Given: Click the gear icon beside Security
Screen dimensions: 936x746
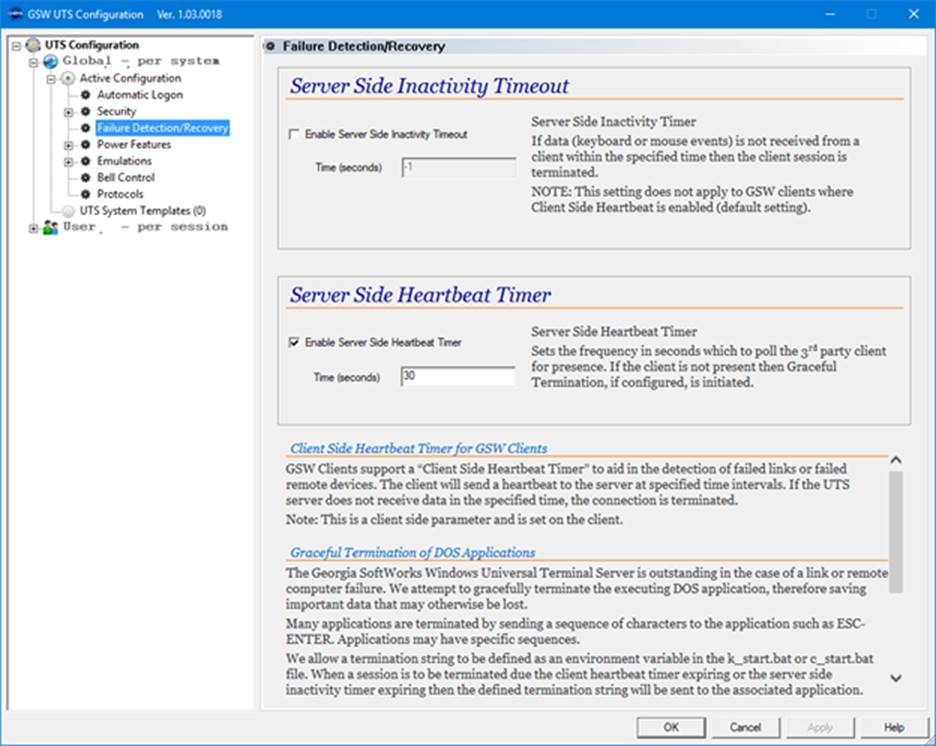Looking at the screenshot, I should point(85,112).
